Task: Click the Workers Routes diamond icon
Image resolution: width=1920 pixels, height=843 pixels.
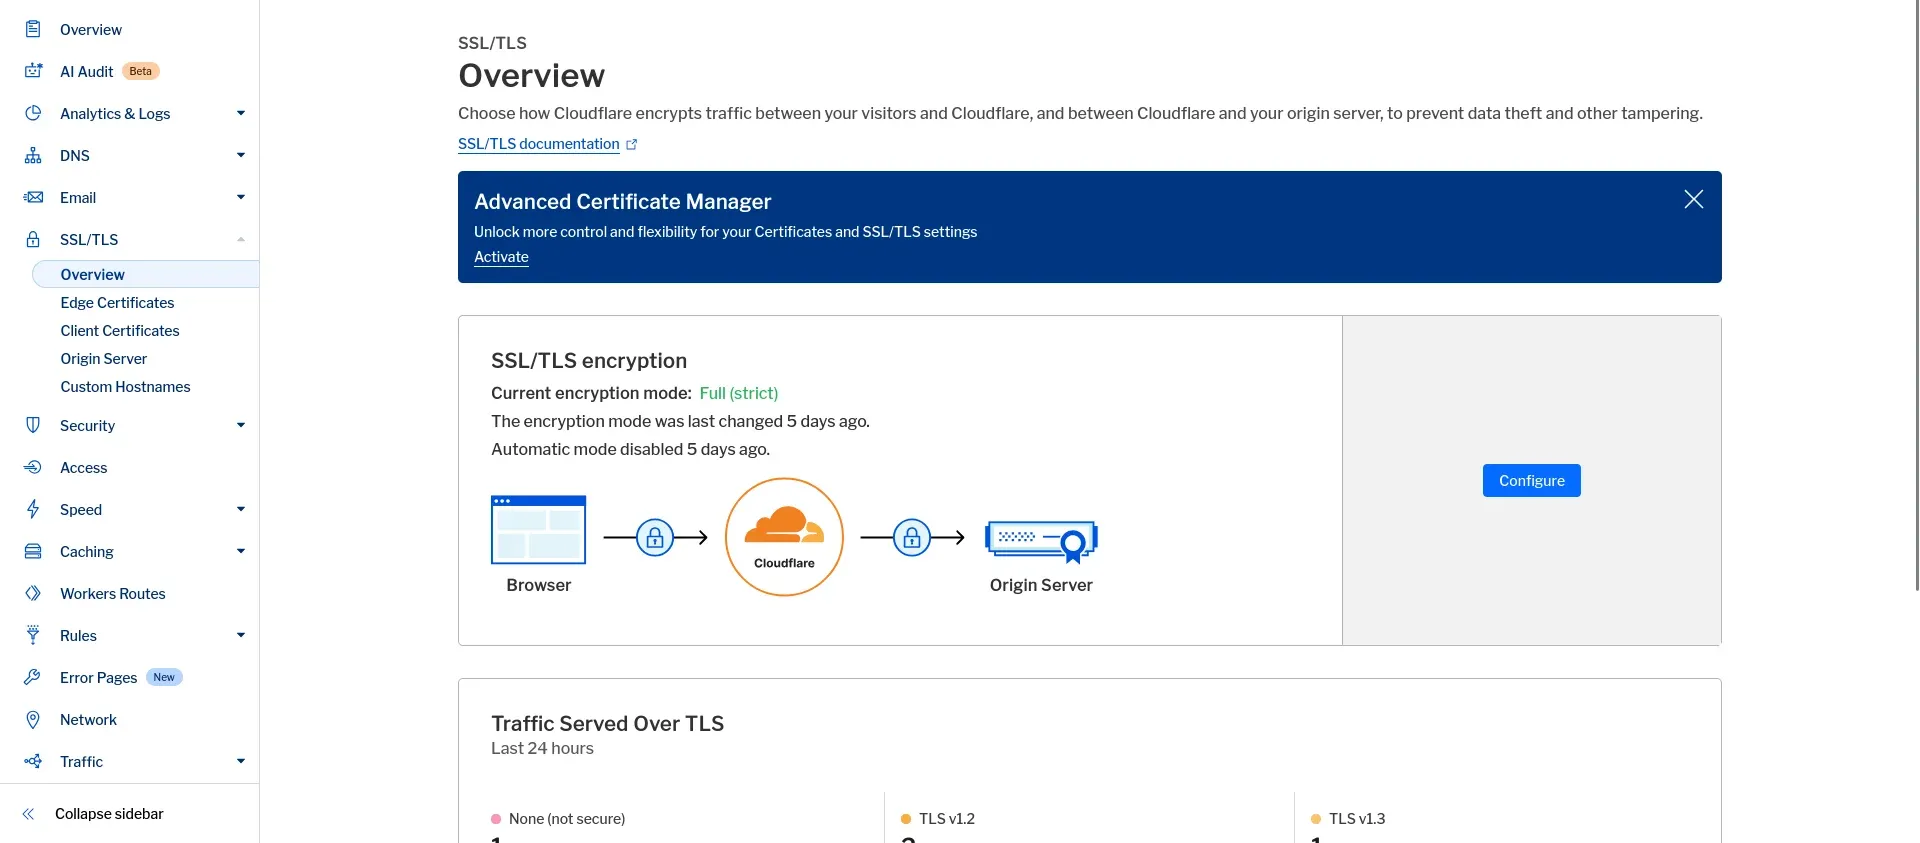Action: tap(33, 593)
